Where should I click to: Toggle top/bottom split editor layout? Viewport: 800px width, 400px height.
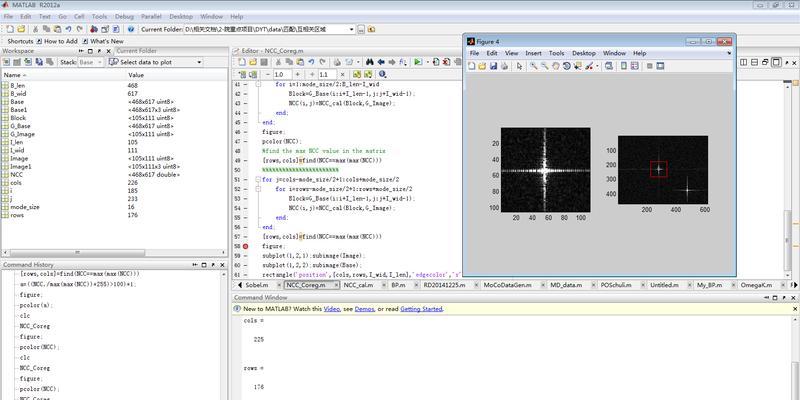coord(754,62)
